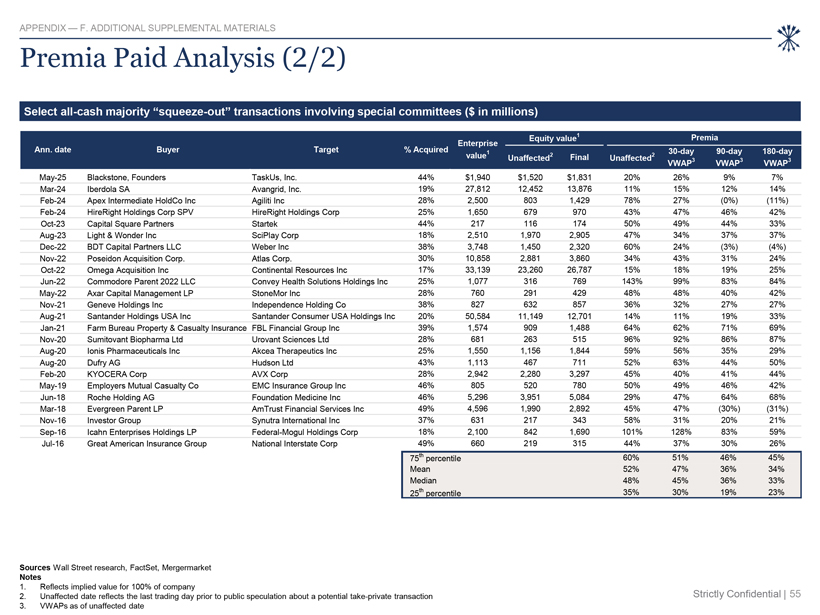Click the star logo icon at top right
Viewport: 820px width, 615px height.
point(789,38)
